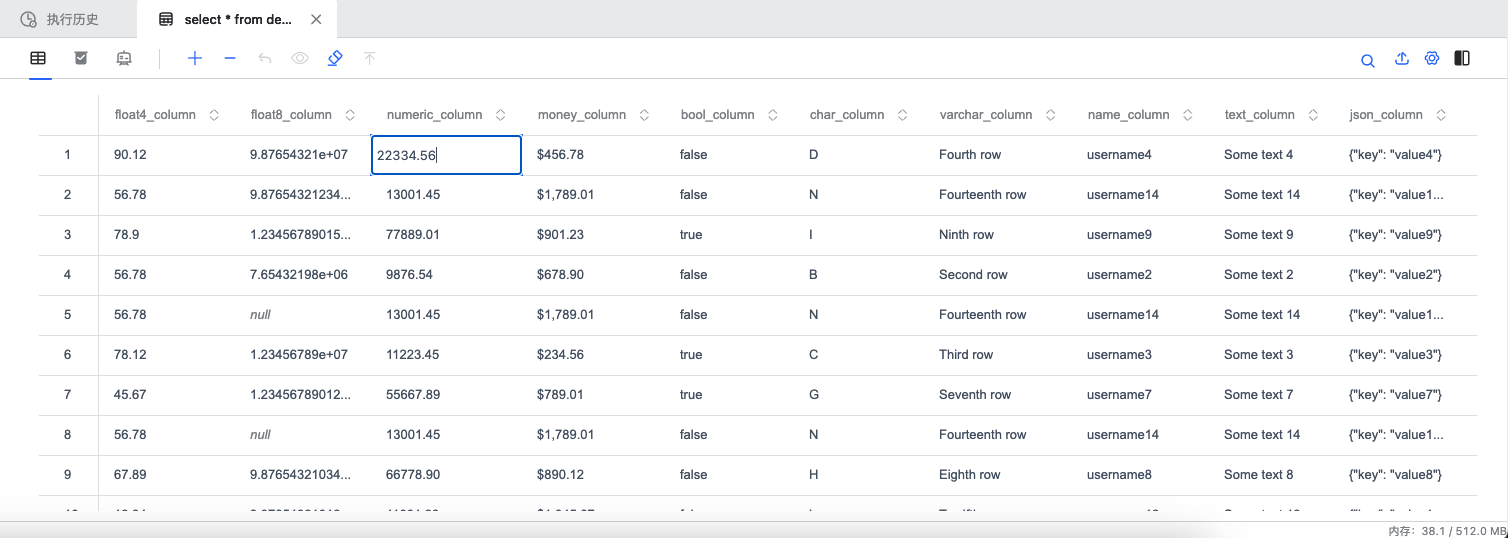Click varchar cell 'Fourth row'
This screenshot has height=538, width=1508.
point(970,155)
